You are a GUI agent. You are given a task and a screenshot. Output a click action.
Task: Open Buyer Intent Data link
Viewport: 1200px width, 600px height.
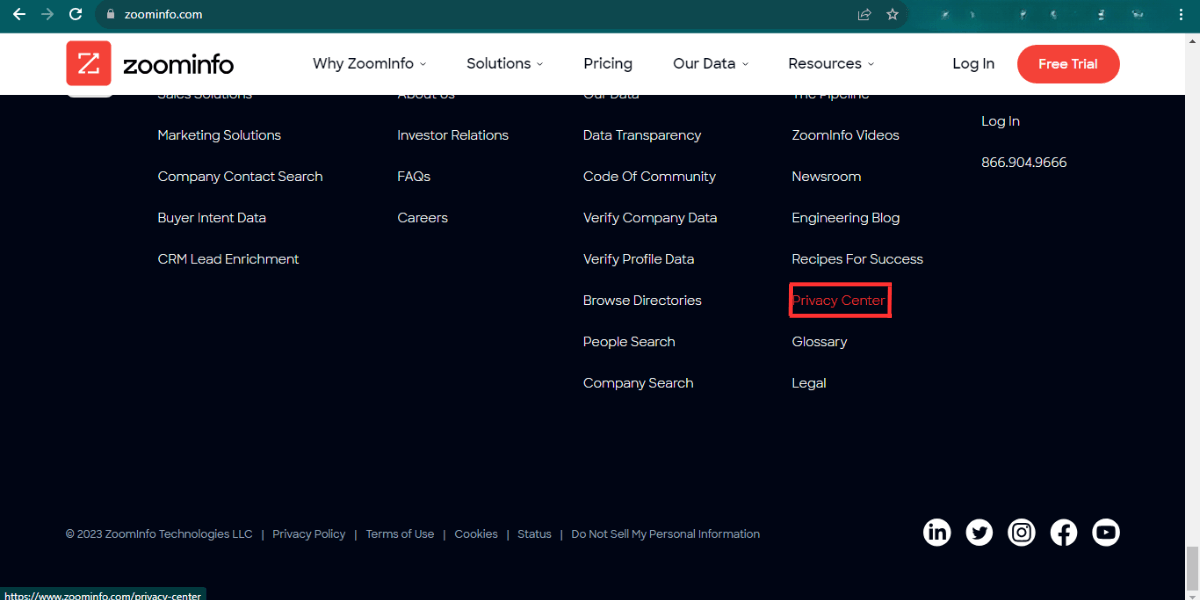pyautogui.click(x=211, y=217)
